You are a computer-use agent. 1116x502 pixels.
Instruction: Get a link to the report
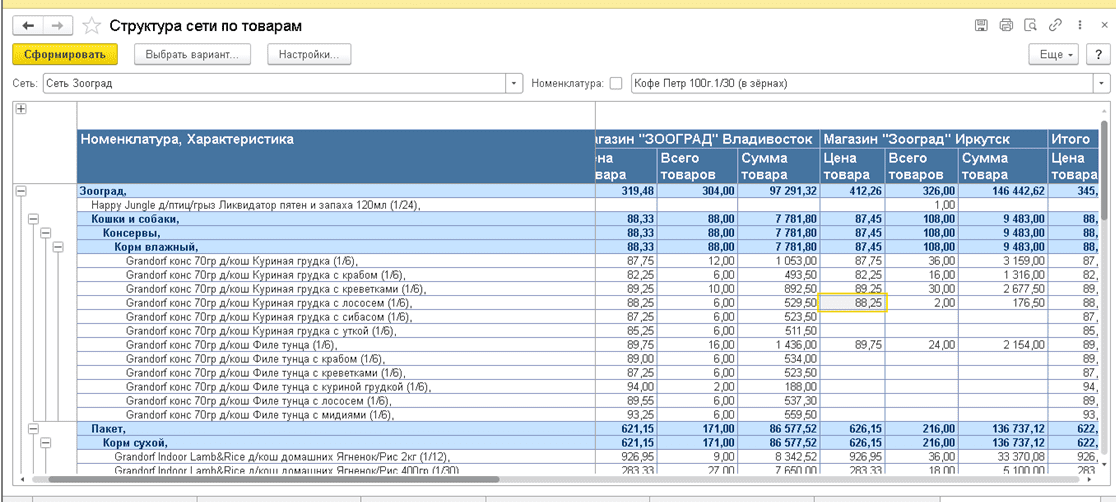click(x=1055, y=25)
